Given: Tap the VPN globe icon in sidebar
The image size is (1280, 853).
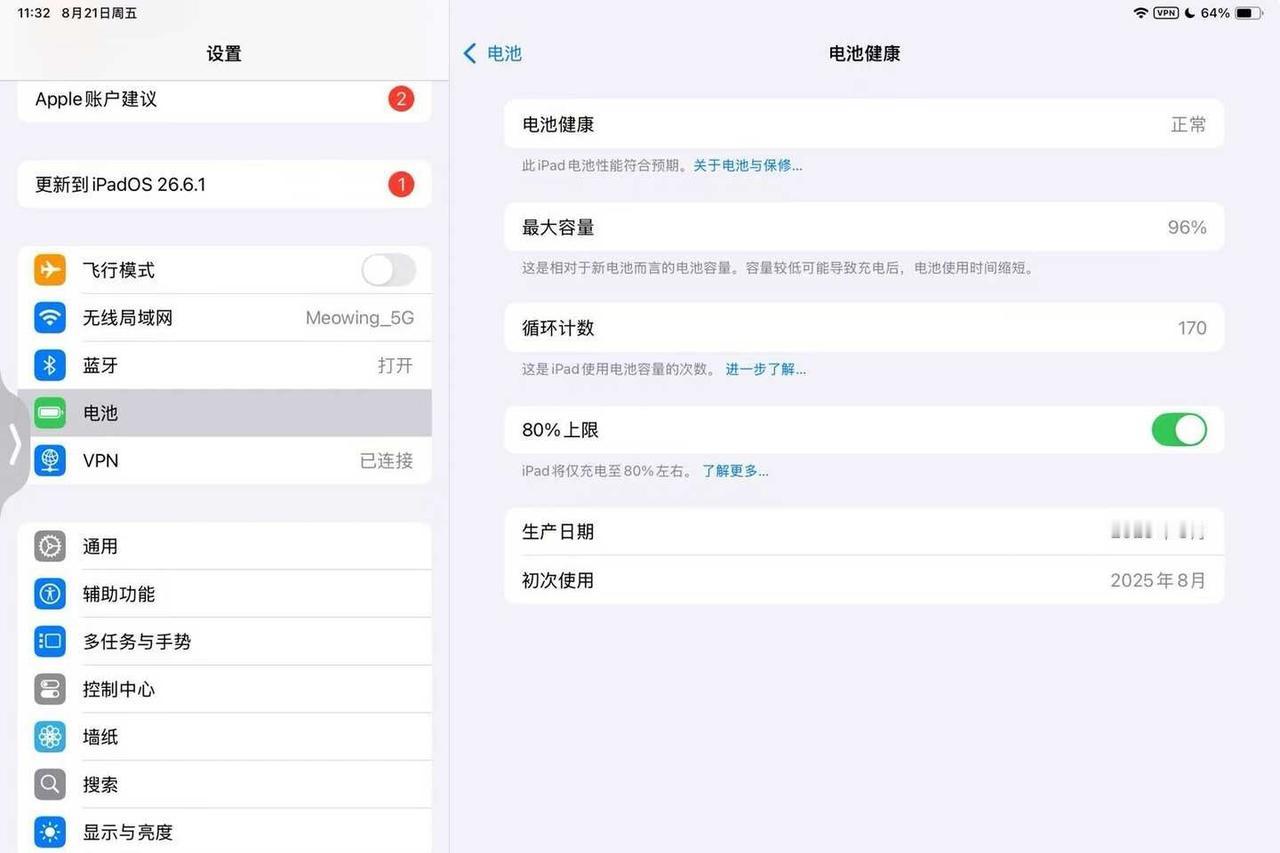Looking at the screenshot, I should [x=50, y=461].
